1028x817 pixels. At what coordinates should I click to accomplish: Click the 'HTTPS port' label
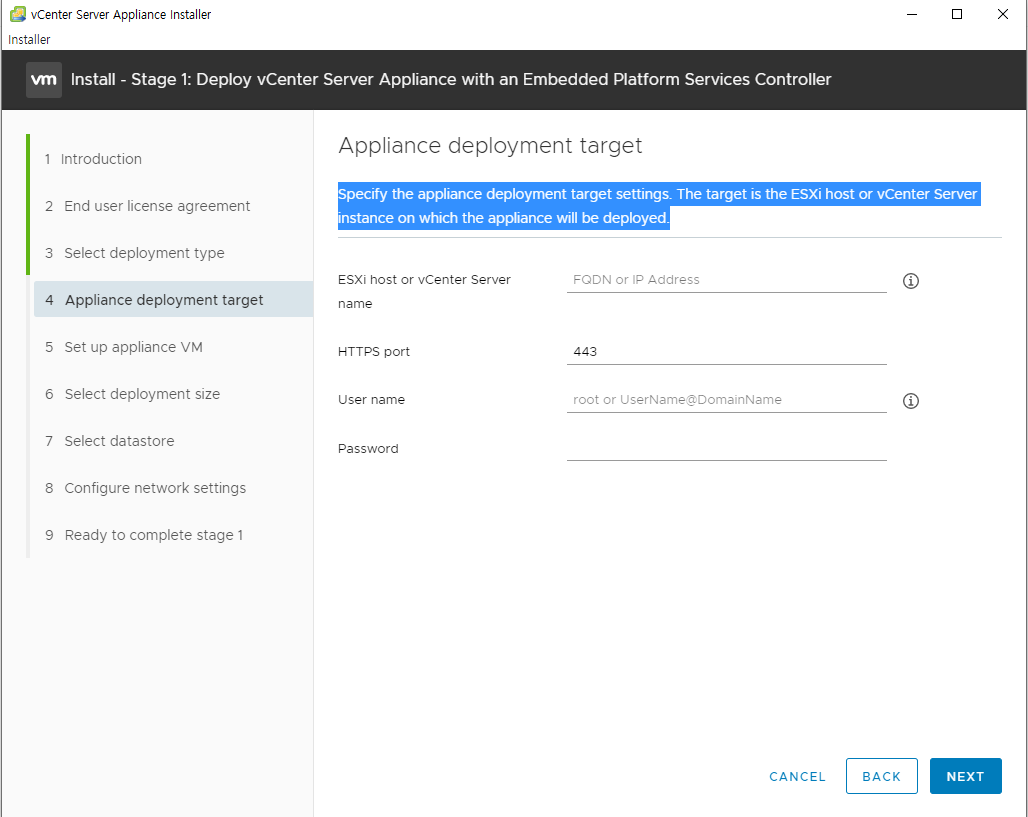pos(374,351)
